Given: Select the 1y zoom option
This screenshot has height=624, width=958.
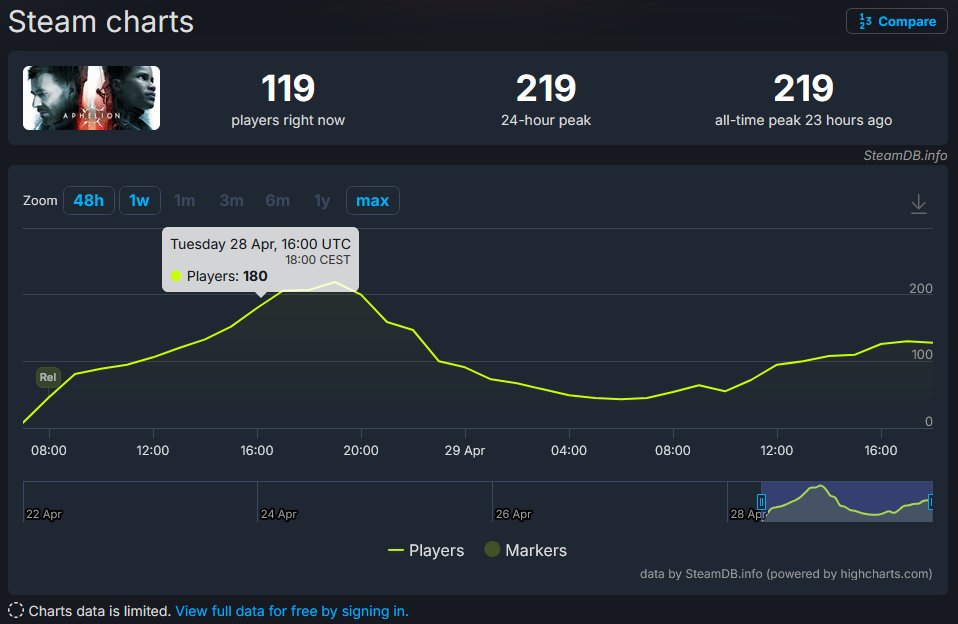Looking at the screenshot, I should pos(322,200).
